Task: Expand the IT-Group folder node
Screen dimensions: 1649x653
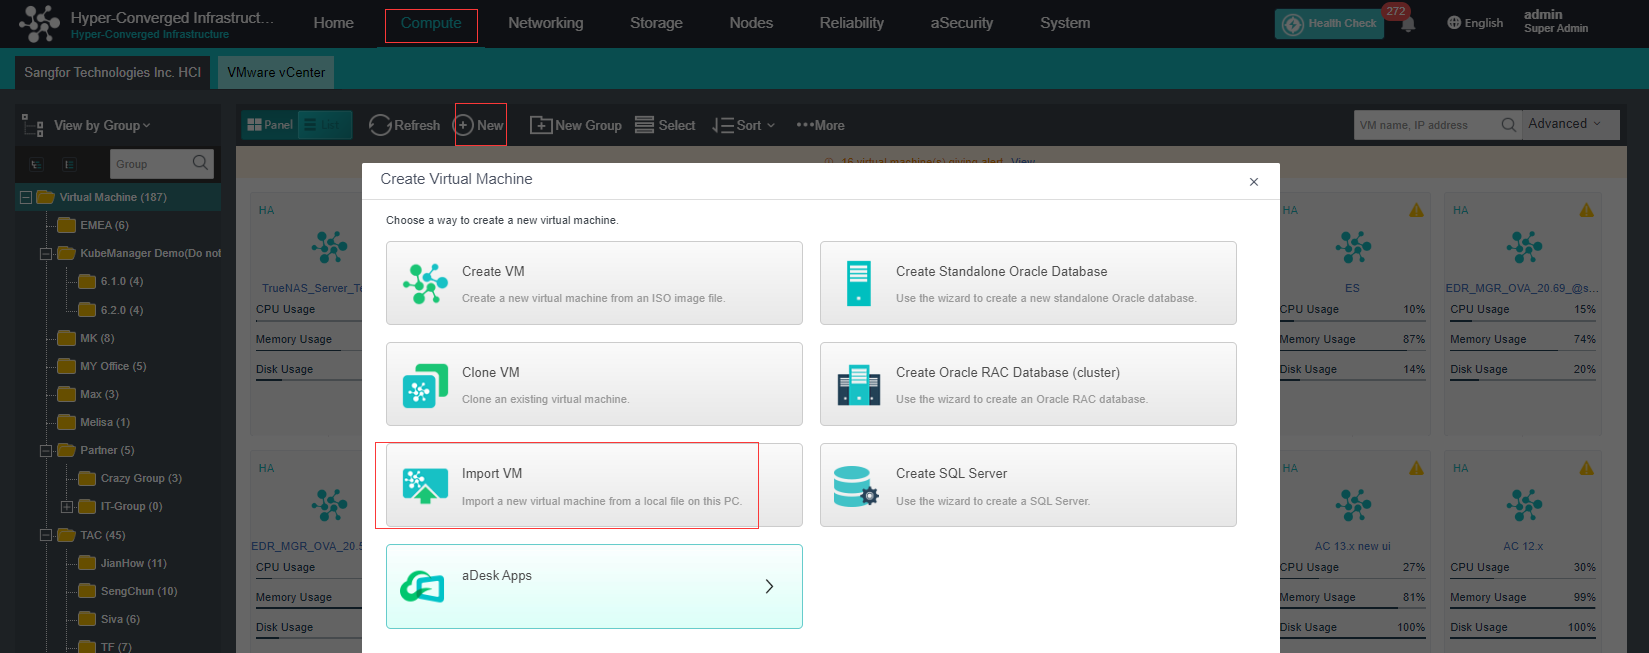Action: 67,507
